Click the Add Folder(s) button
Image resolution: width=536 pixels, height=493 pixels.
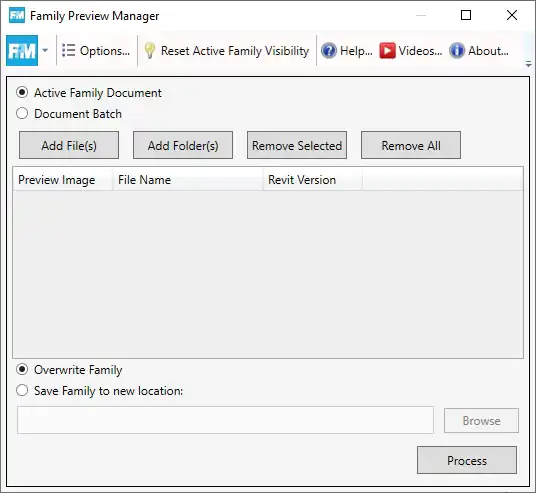tap(183, 145)
